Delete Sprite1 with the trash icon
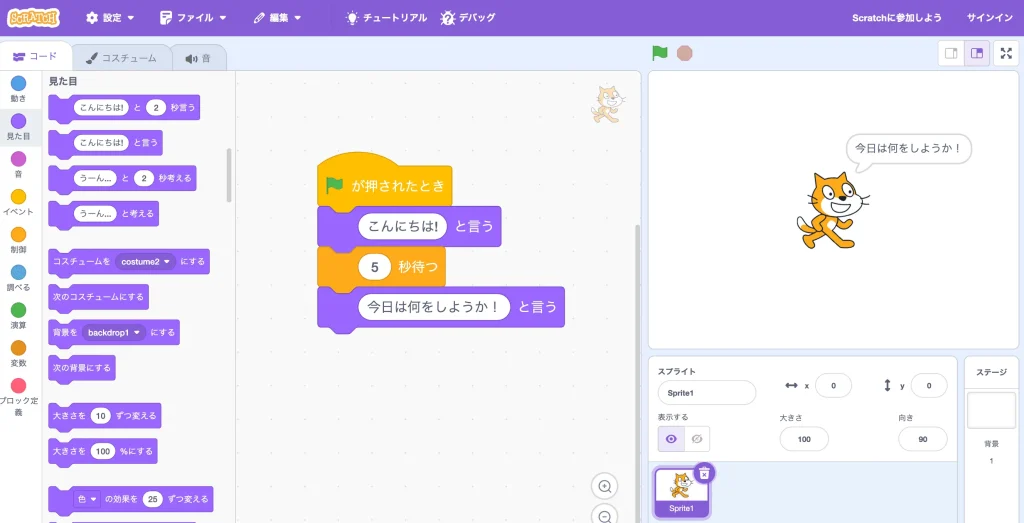 pyautogui.click(x=703, y=473)
